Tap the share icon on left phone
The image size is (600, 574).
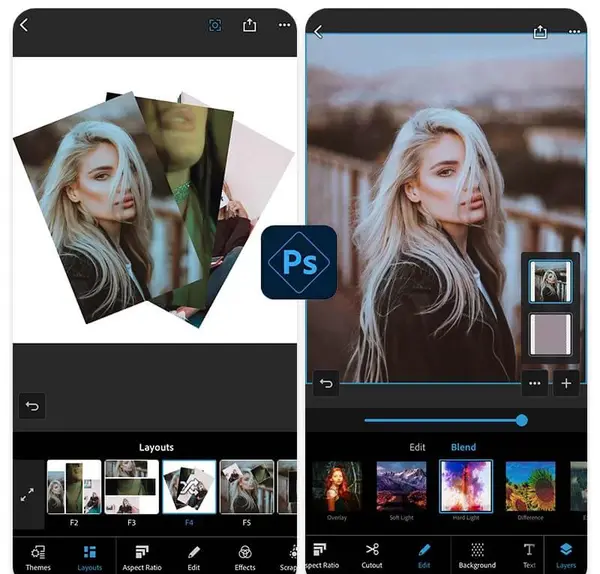pyautogui.click(x=249, y=25)
